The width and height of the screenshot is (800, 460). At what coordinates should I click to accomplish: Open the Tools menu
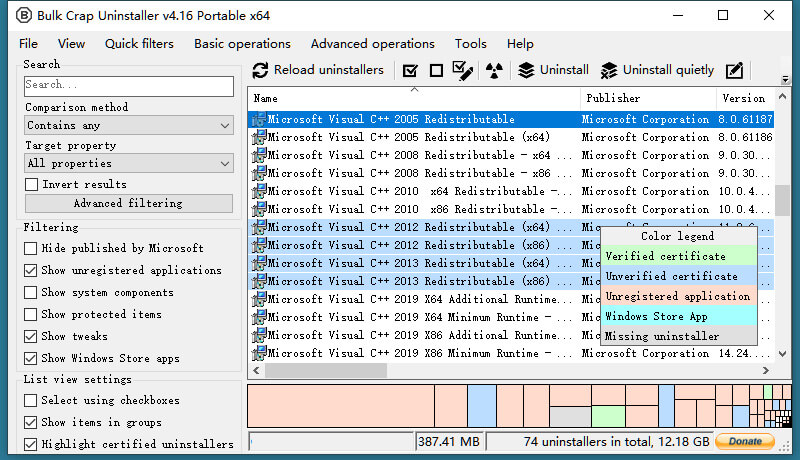470,44
